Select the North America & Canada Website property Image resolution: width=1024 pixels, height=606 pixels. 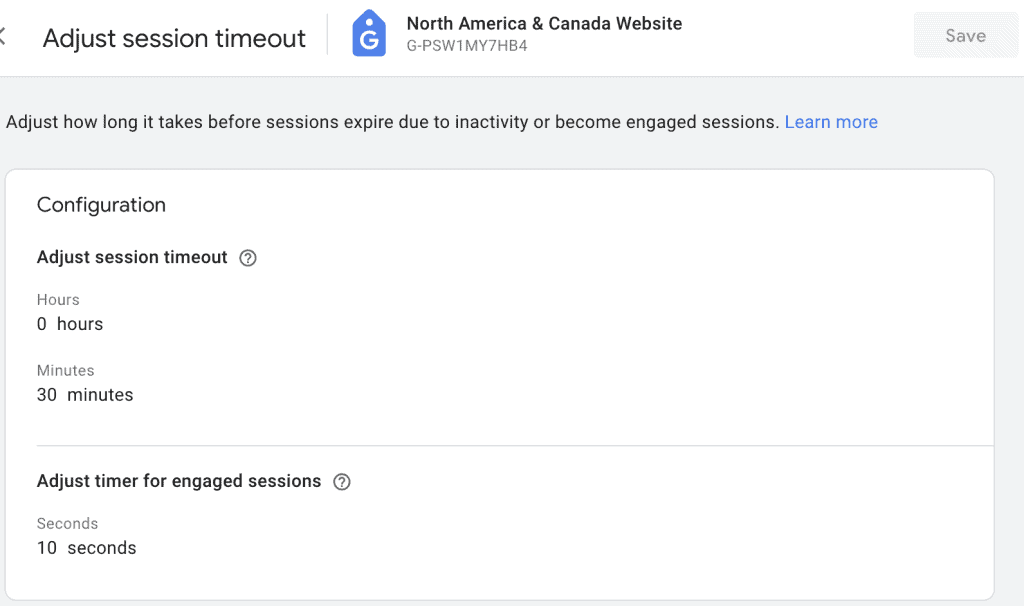point(545,23)
